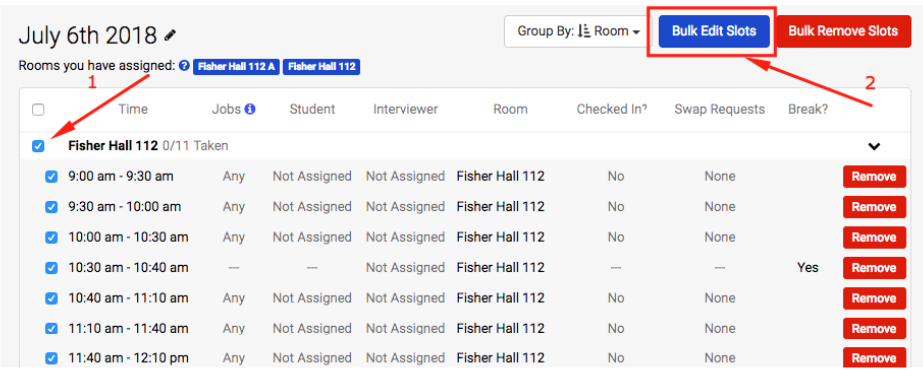This screenshot has width=923, height=377.
Task: Click the Fisher Hall 112 room tag
Action: [321, 67]
